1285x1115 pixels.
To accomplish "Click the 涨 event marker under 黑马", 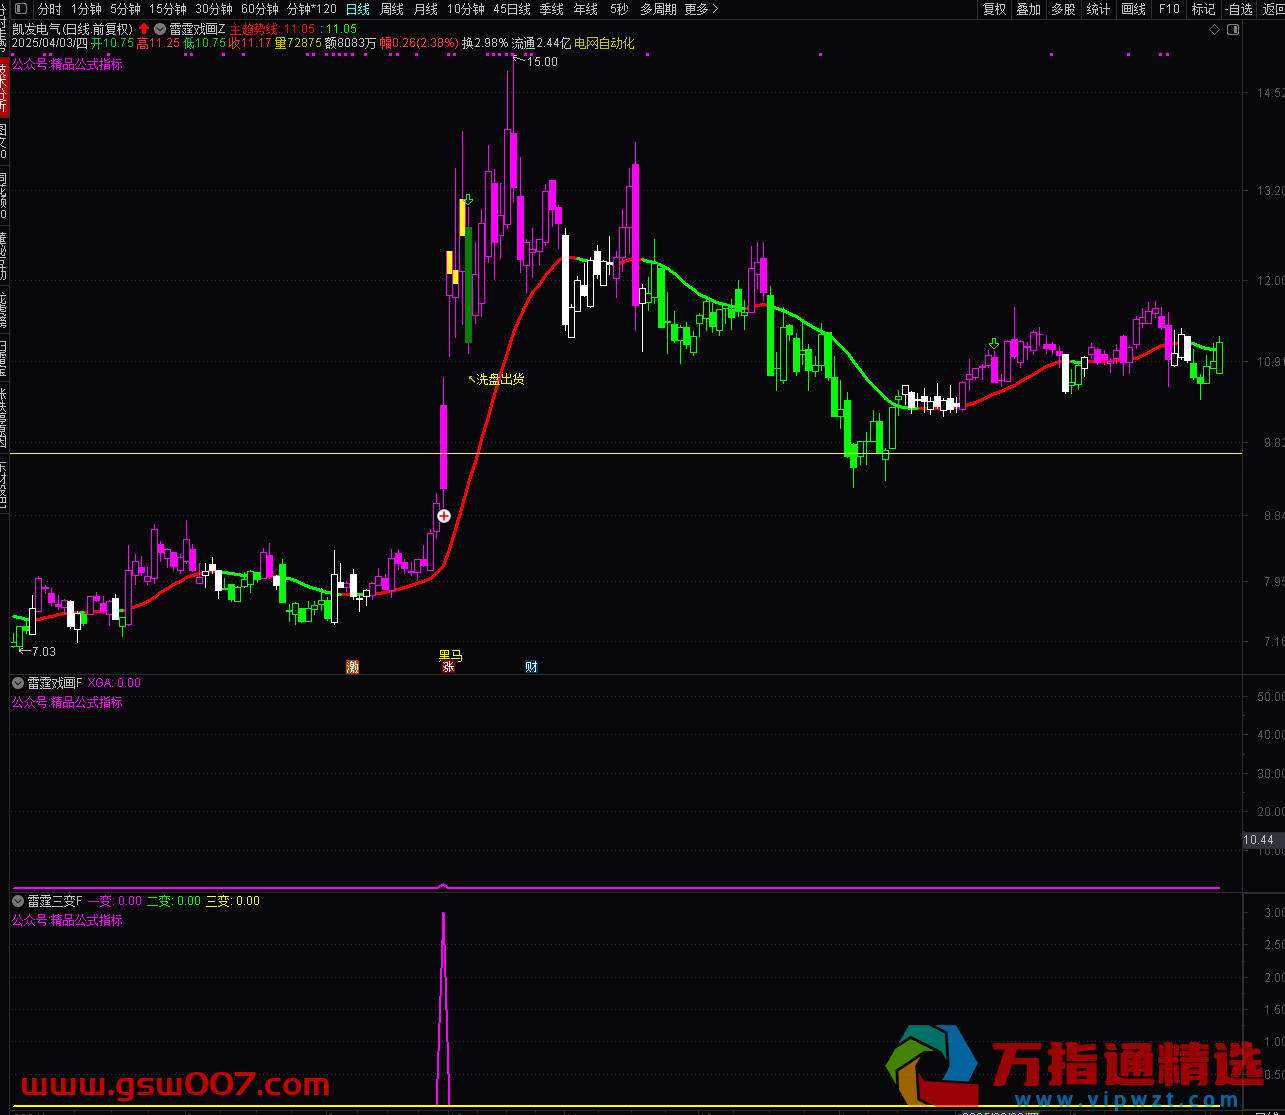I will click(449, 667).
